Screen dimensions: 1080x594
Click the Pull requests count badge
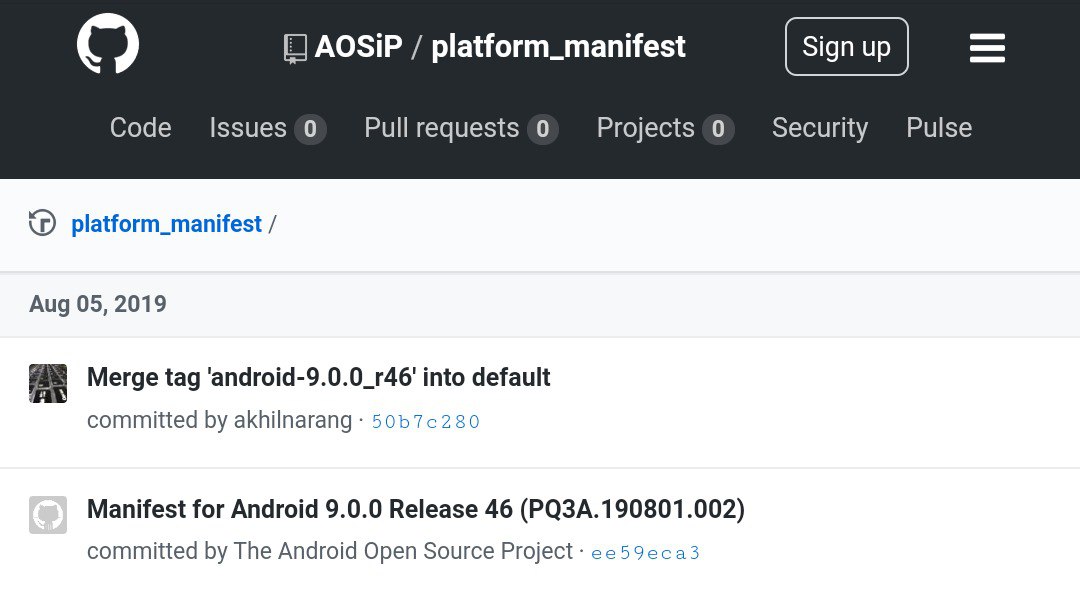[x=542, y=129]
